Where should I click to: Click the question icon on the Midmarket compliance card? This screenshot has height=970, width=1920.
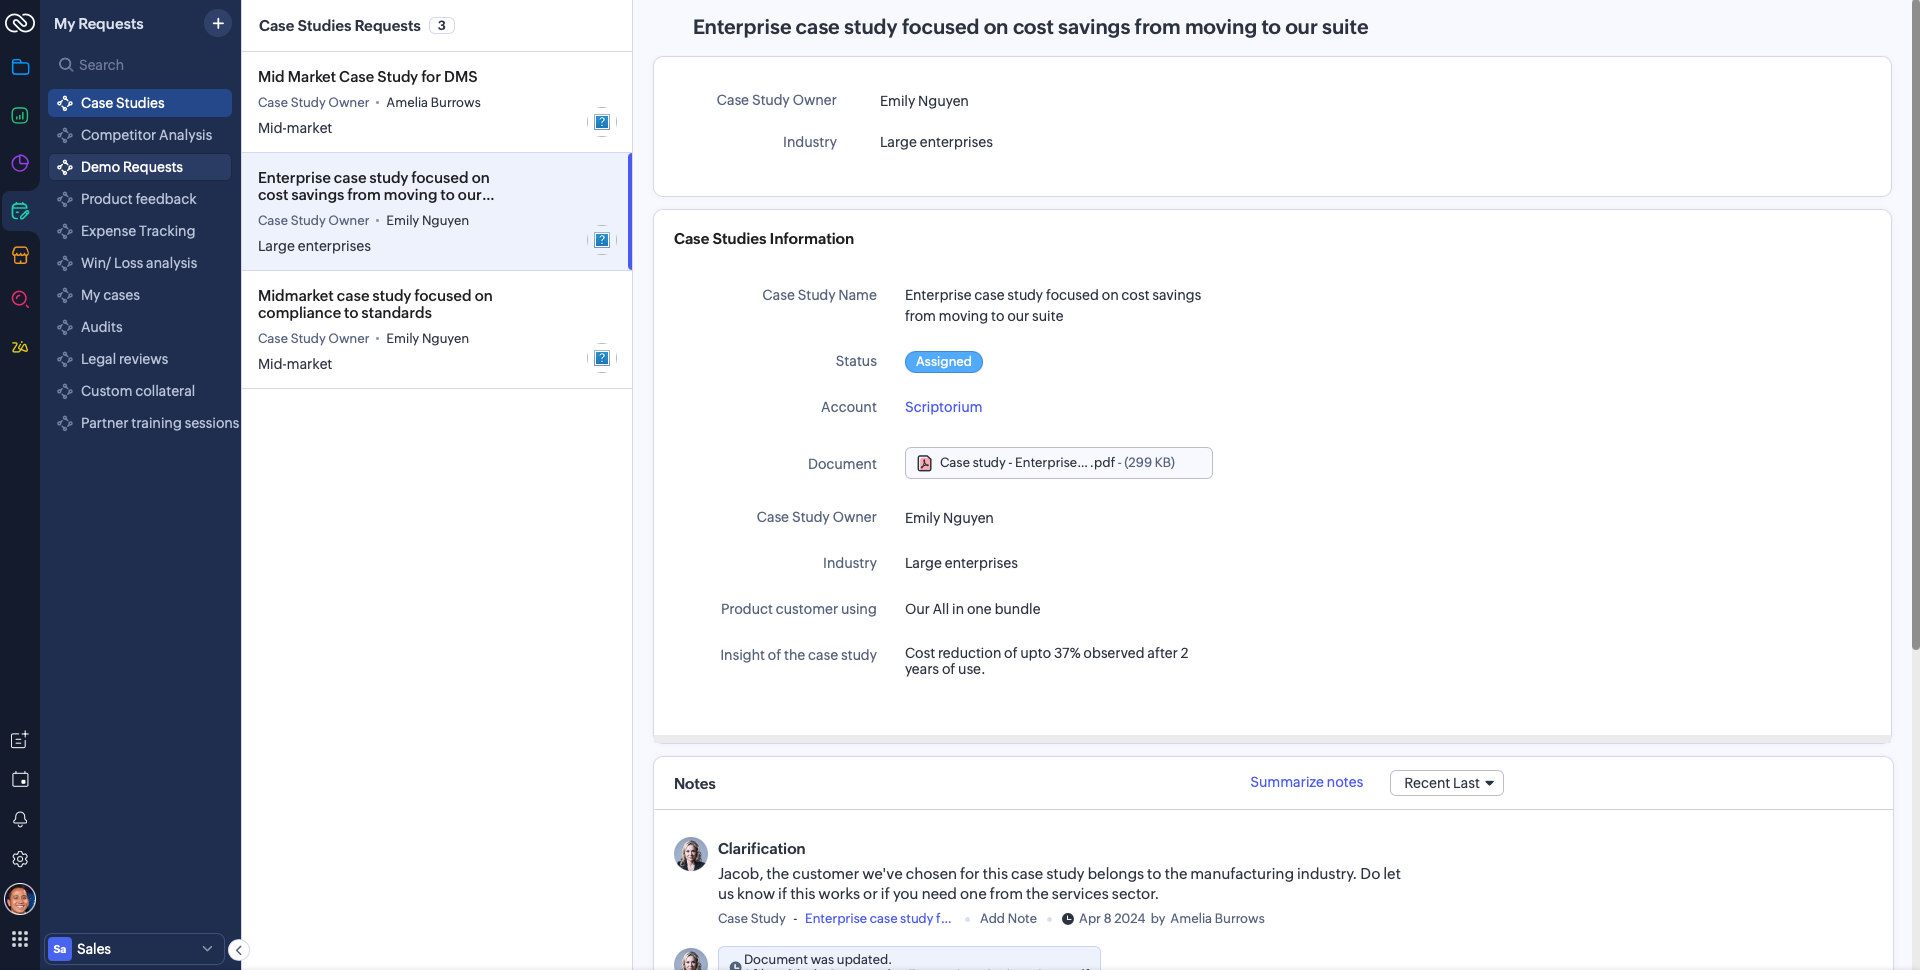coord(602,358)
